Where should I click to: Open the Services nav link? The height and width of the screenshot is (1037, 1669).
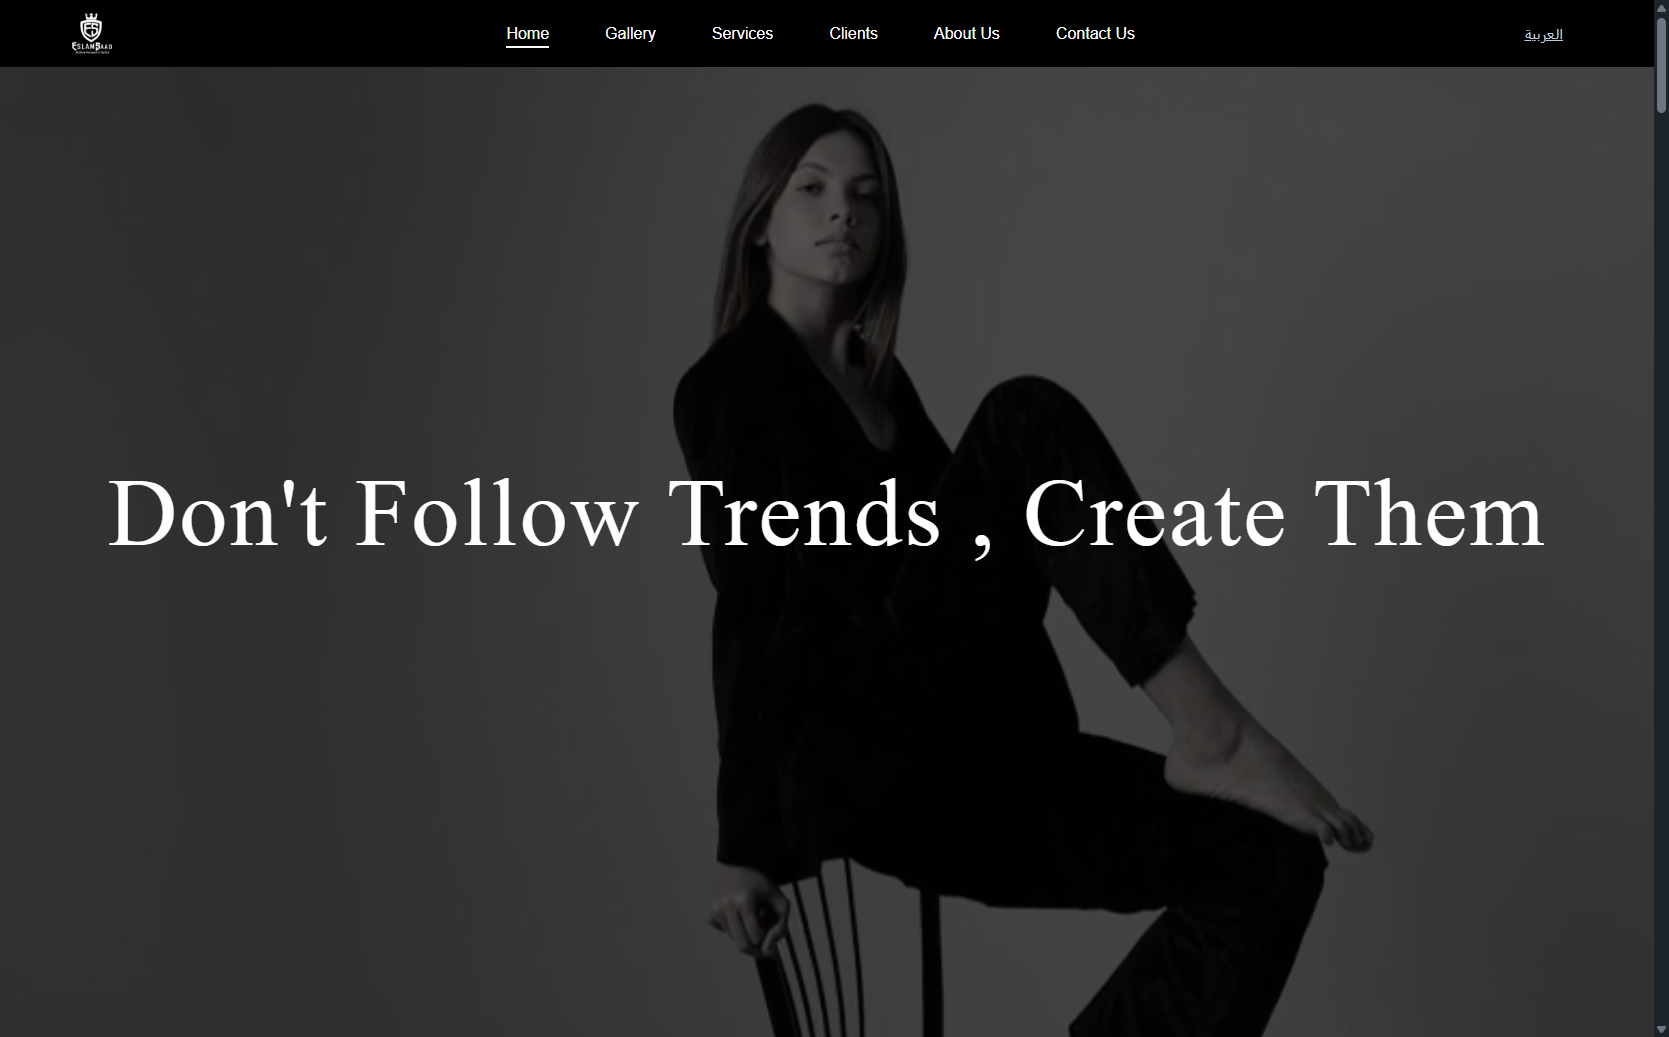[742, 33]
